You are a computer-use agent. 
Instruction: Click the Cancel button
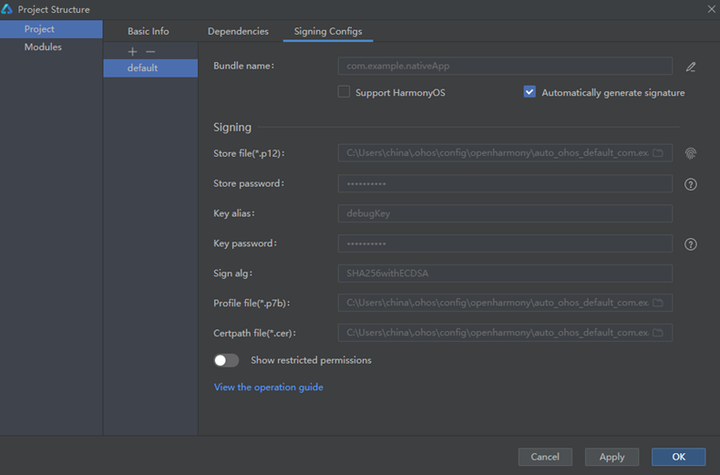(545, 457)
